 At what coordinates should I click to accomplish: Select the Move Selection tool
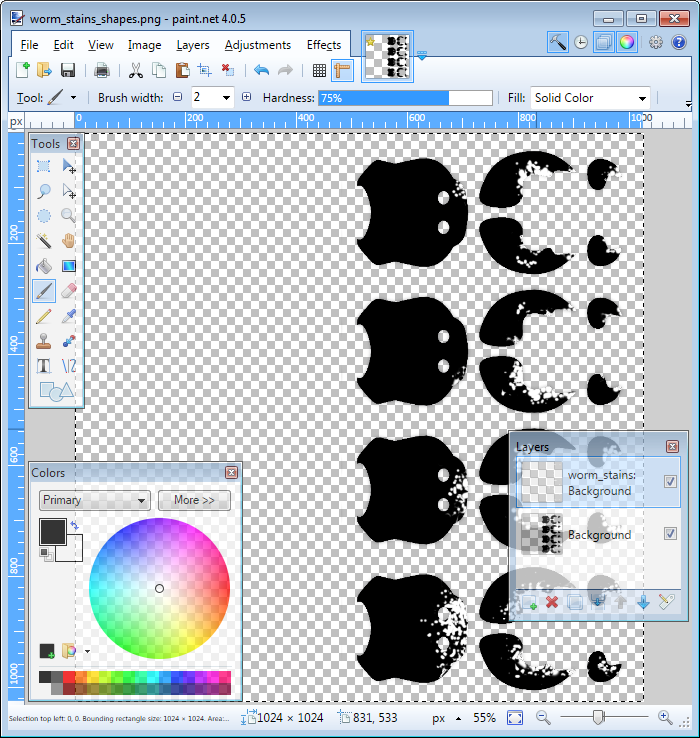coord(69,191)
